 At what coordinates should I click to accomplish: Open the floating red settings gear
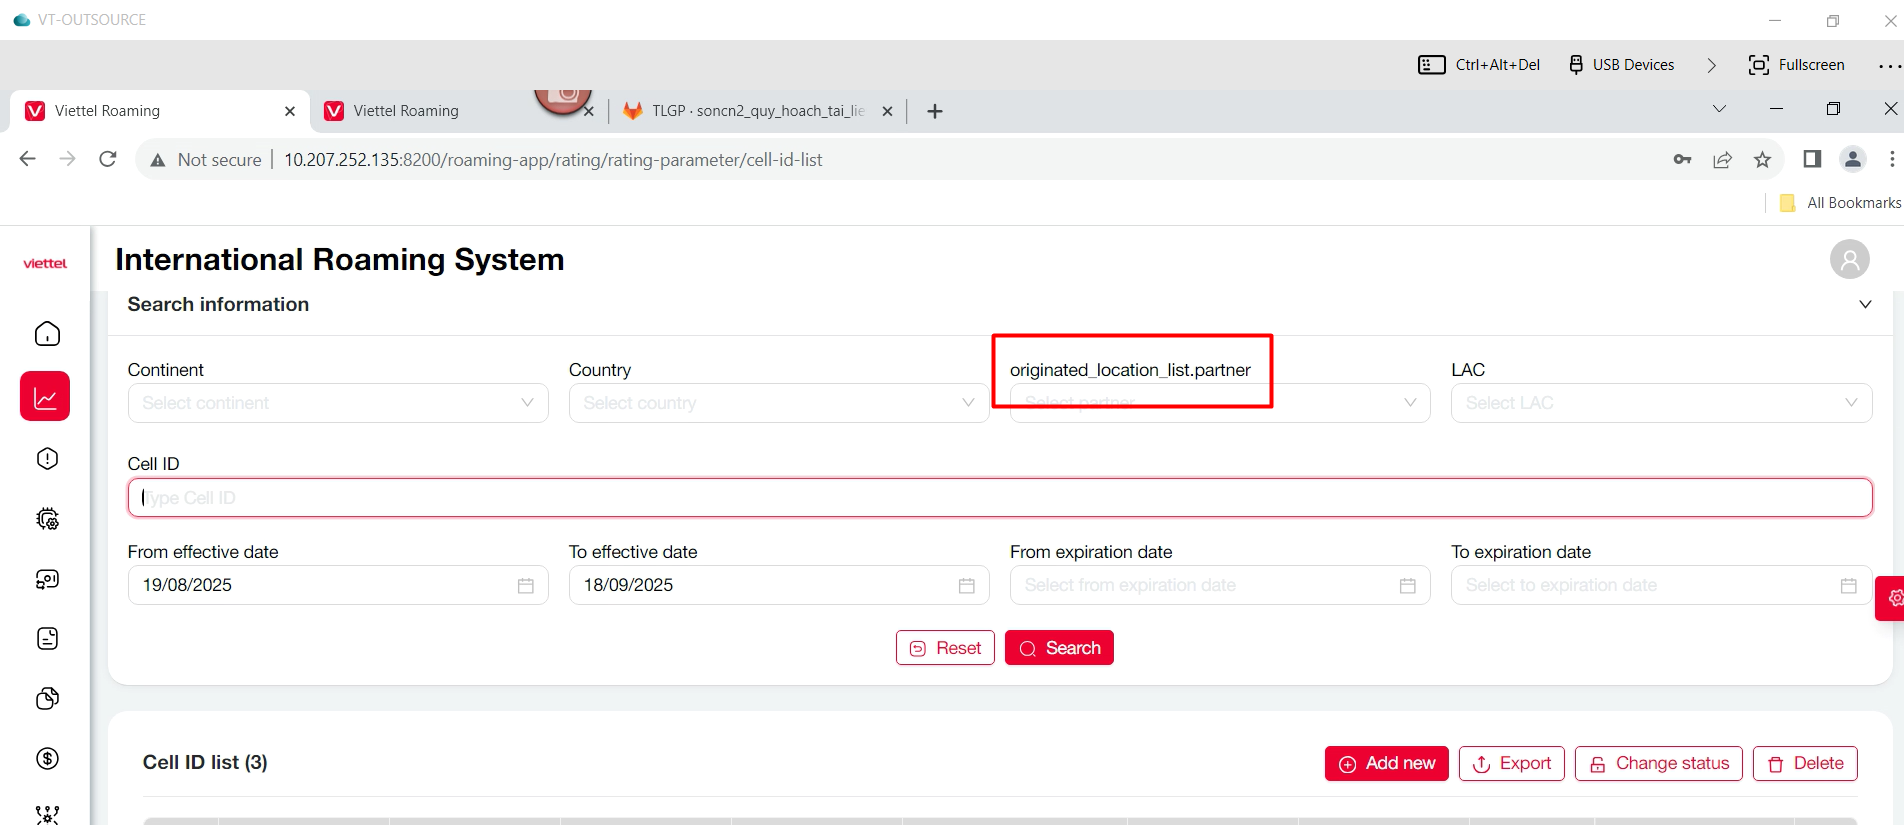click(x=1892, y=598)
